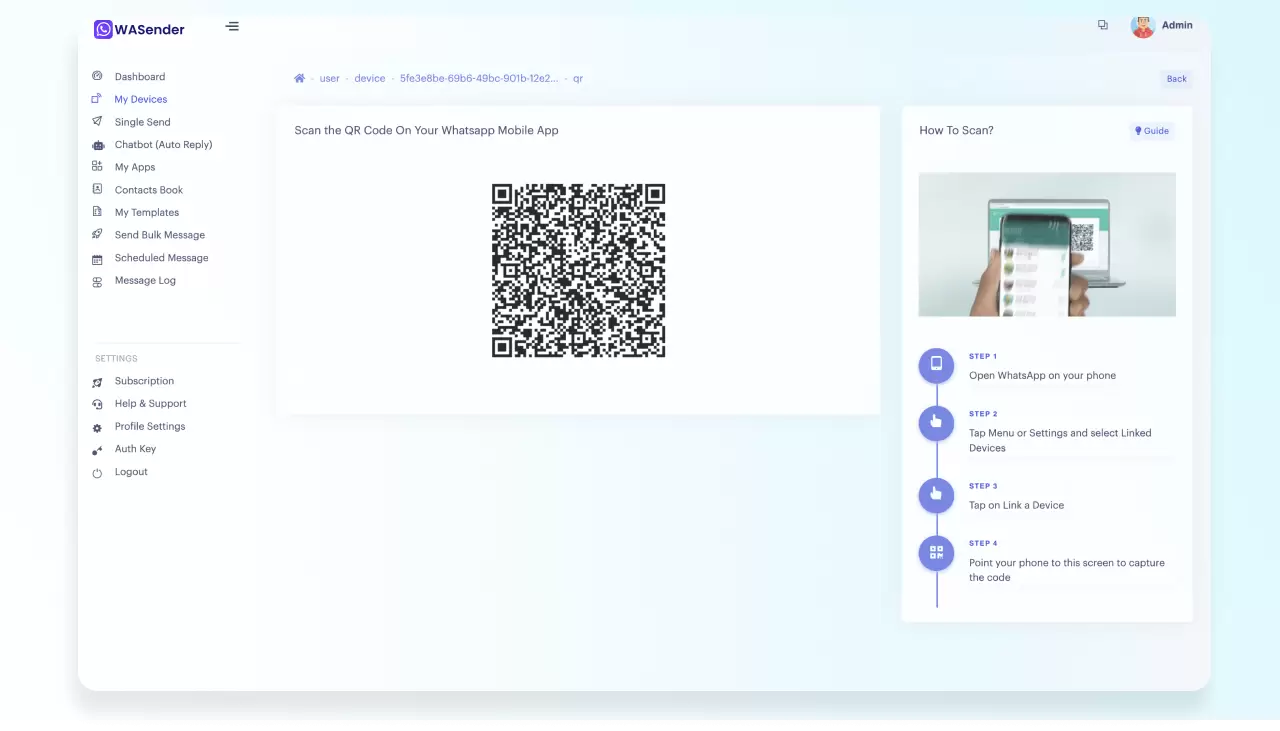Screen dimensions: 1280x731
Task: Click the Scheduled Message calendar icon
Action: tap(97, 258)
